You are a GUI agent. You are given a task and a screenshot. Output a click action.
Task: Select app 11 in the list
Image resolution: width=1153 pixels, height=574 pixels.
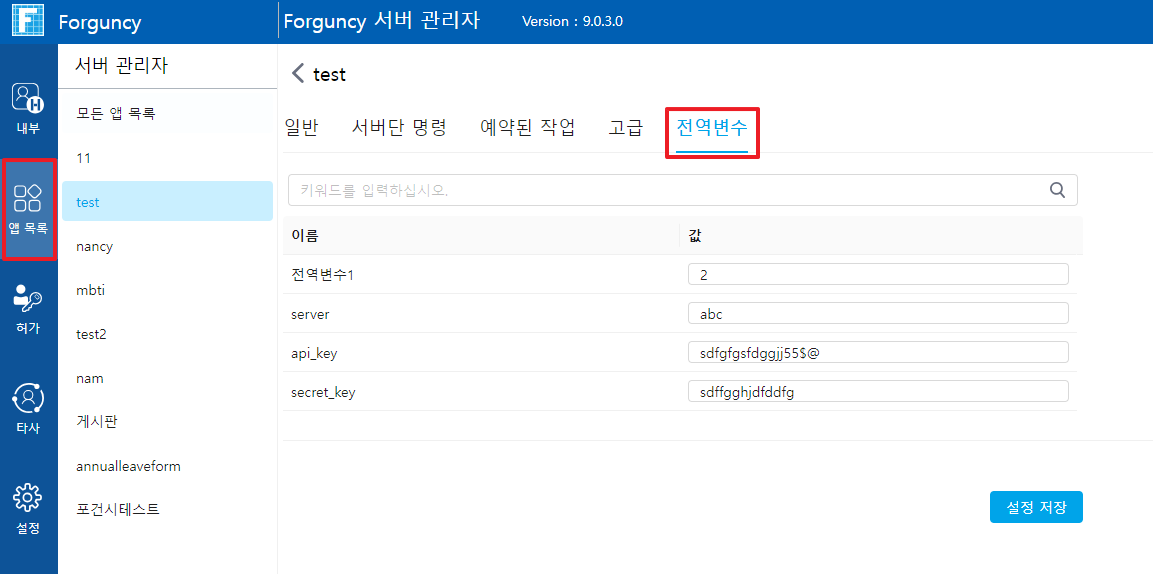coord(167,158)
